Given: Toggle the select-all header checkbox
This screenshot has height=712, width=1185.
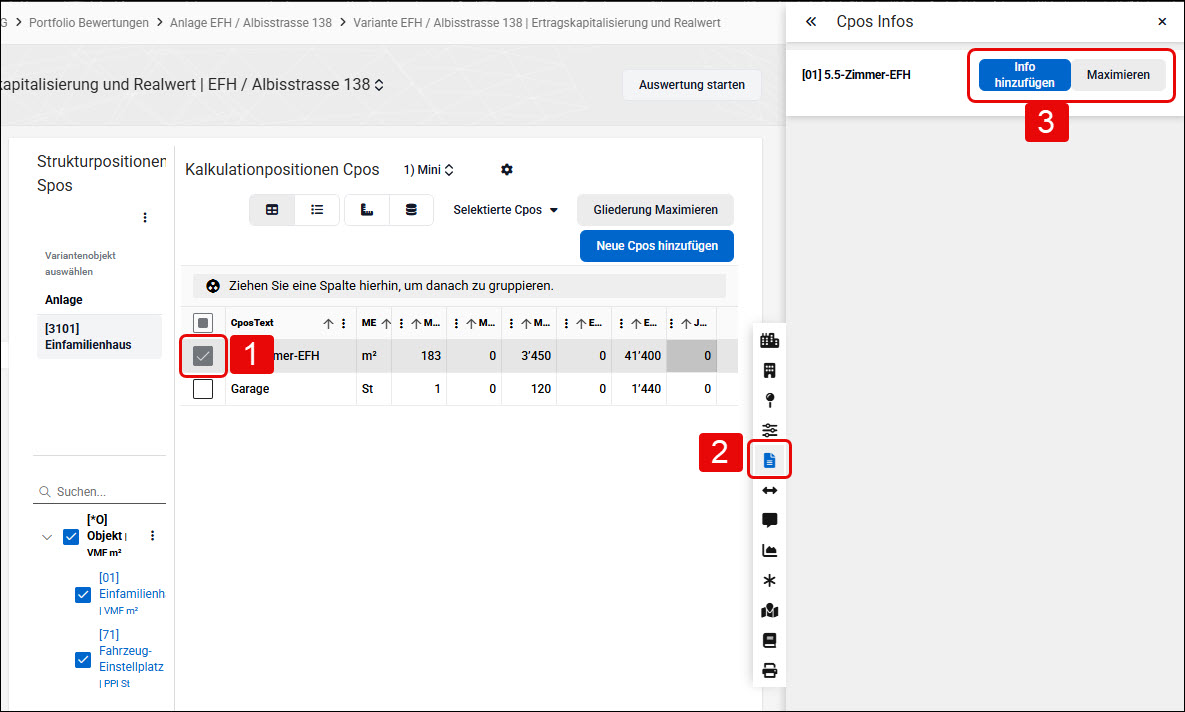Looking at the screenshot, I should coord(203,323).
